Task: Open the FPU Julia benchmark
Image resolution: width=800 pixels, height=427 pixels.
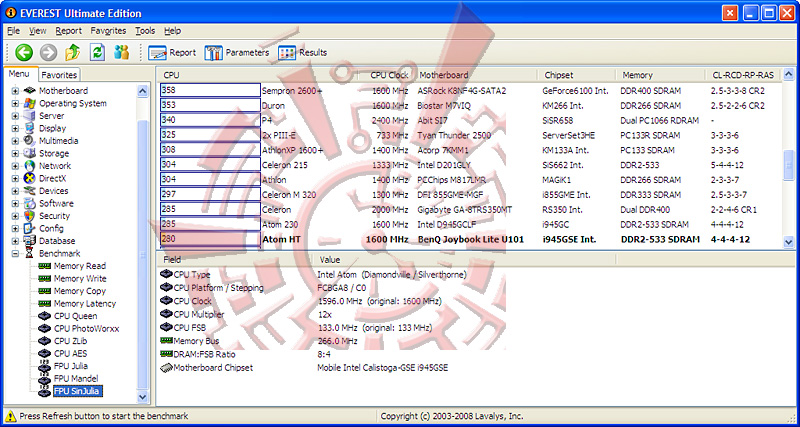Action: [70, 366]
